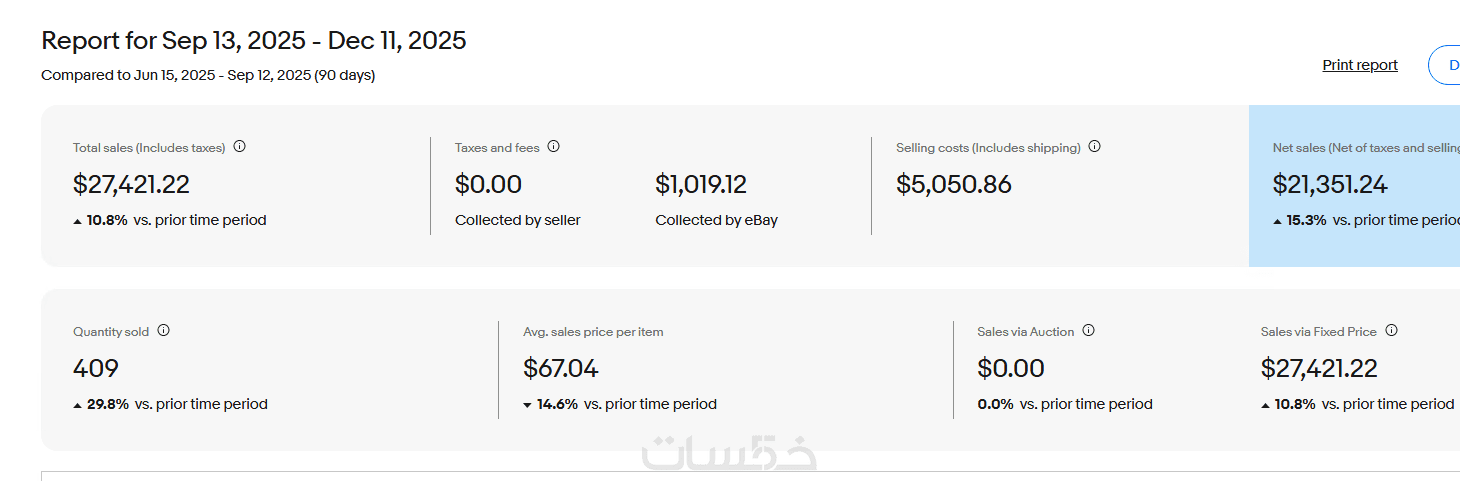Click the cut-off button right of Print report
This screenshot has width=1460, height=481.
(1447, 65)
